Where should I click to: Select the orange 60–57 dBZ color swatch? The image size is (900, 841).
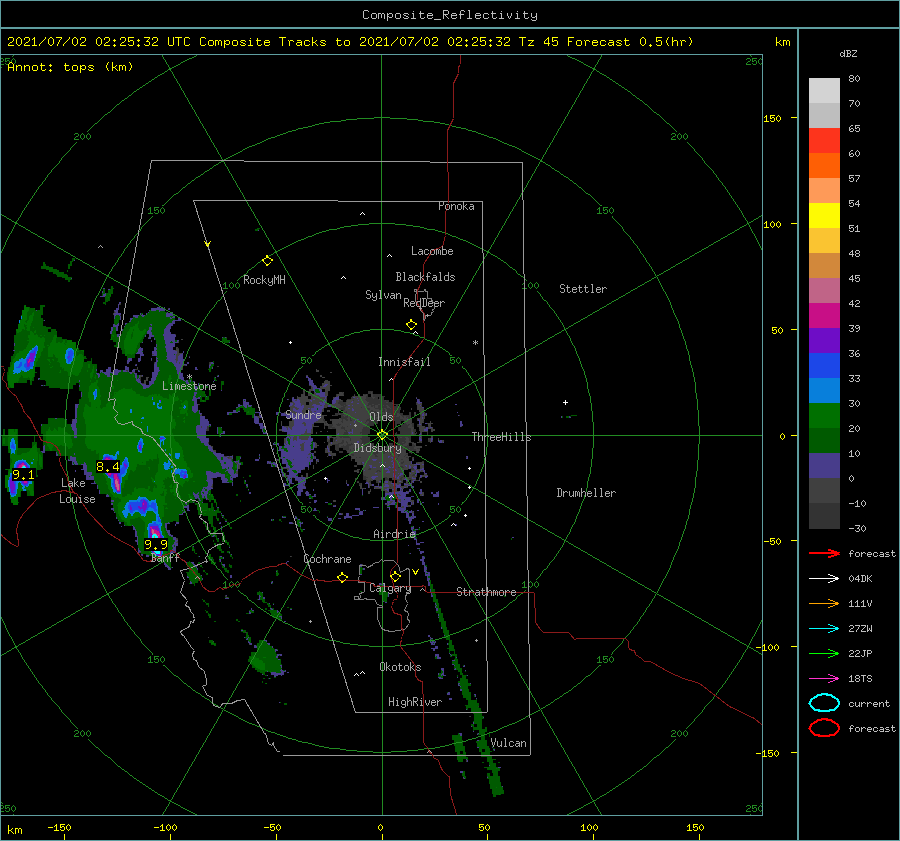(x=824, y=165)
